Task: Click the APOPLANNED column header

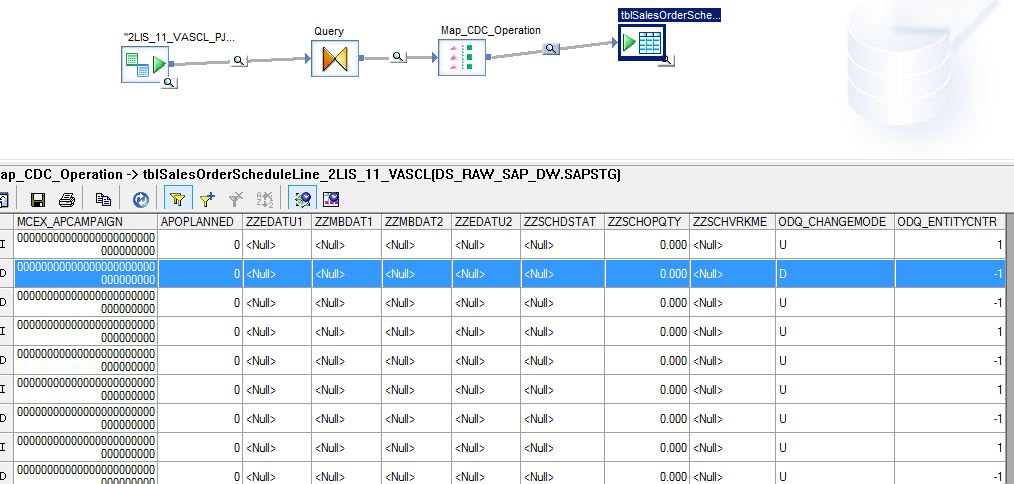Action: [x=201, y=221]
